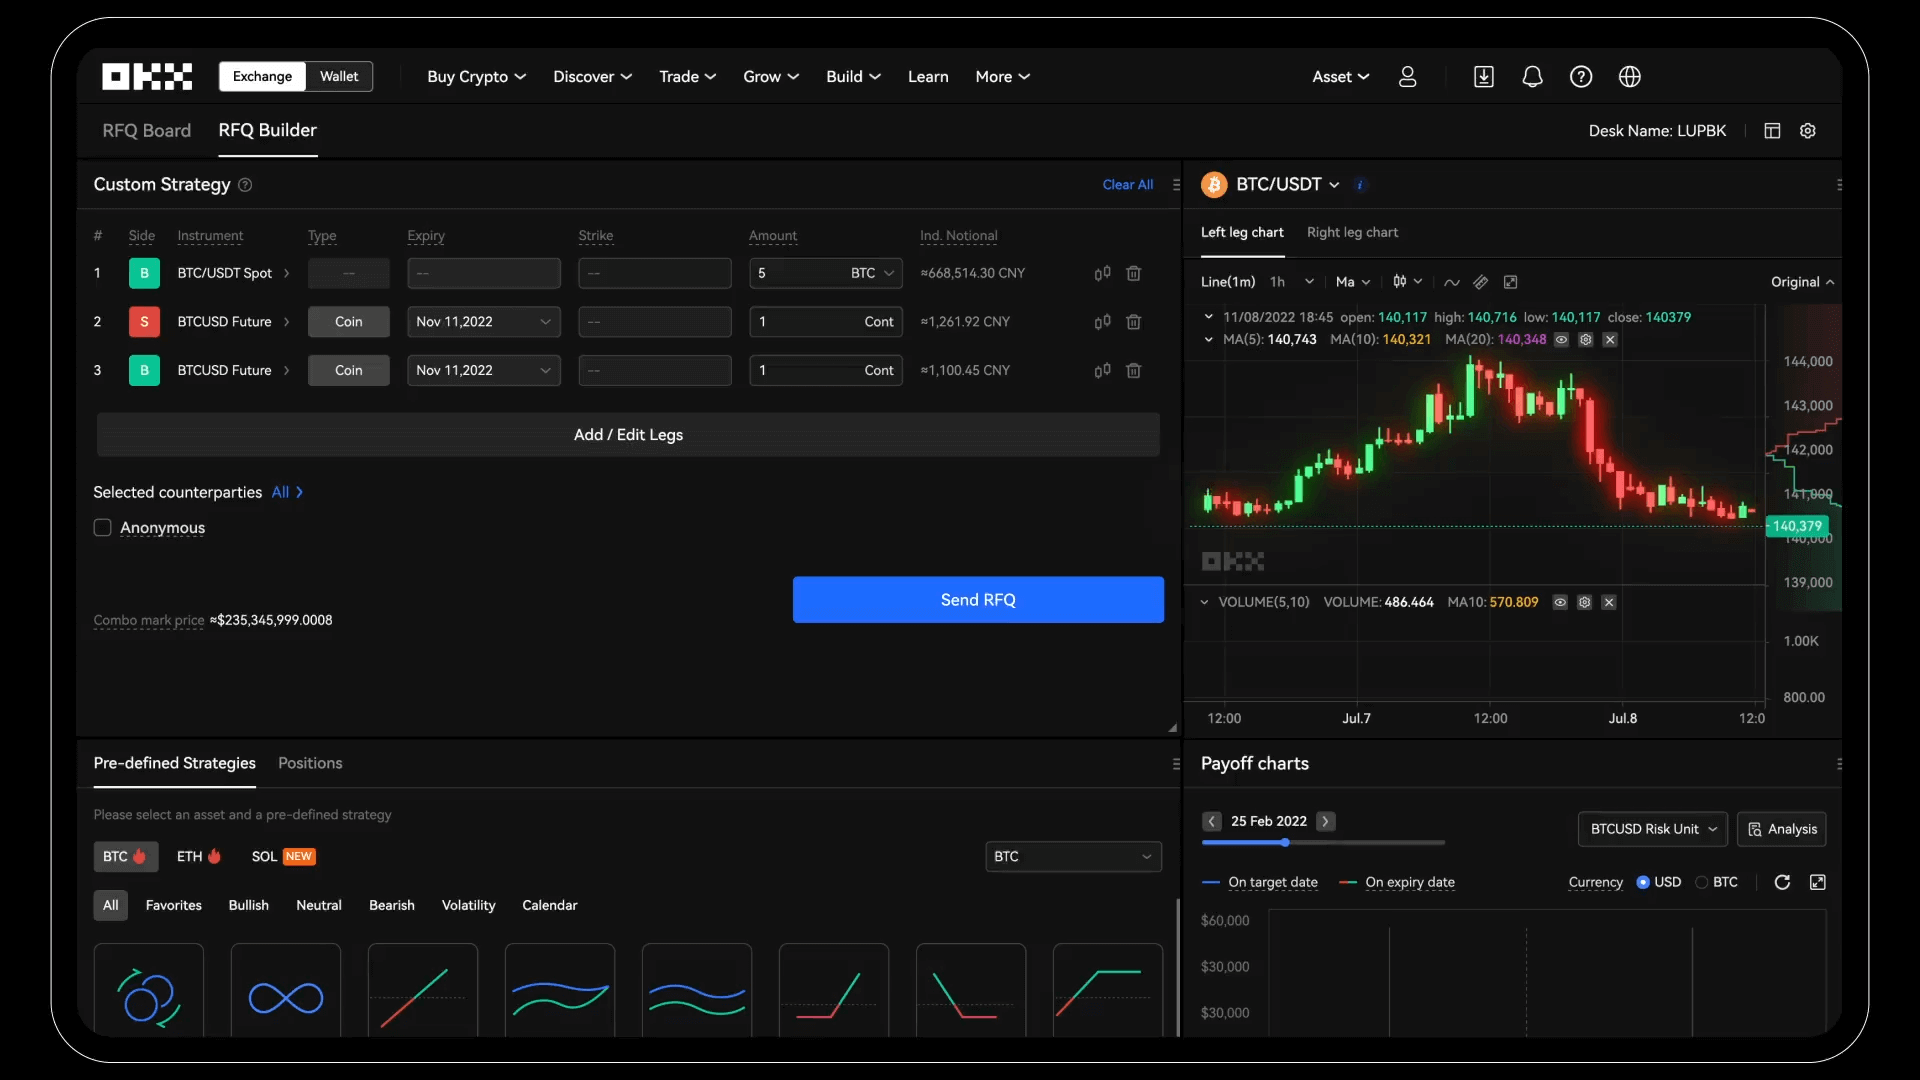
Task: Click the Bullish strategy filter tab
Action: click(249, 906)
